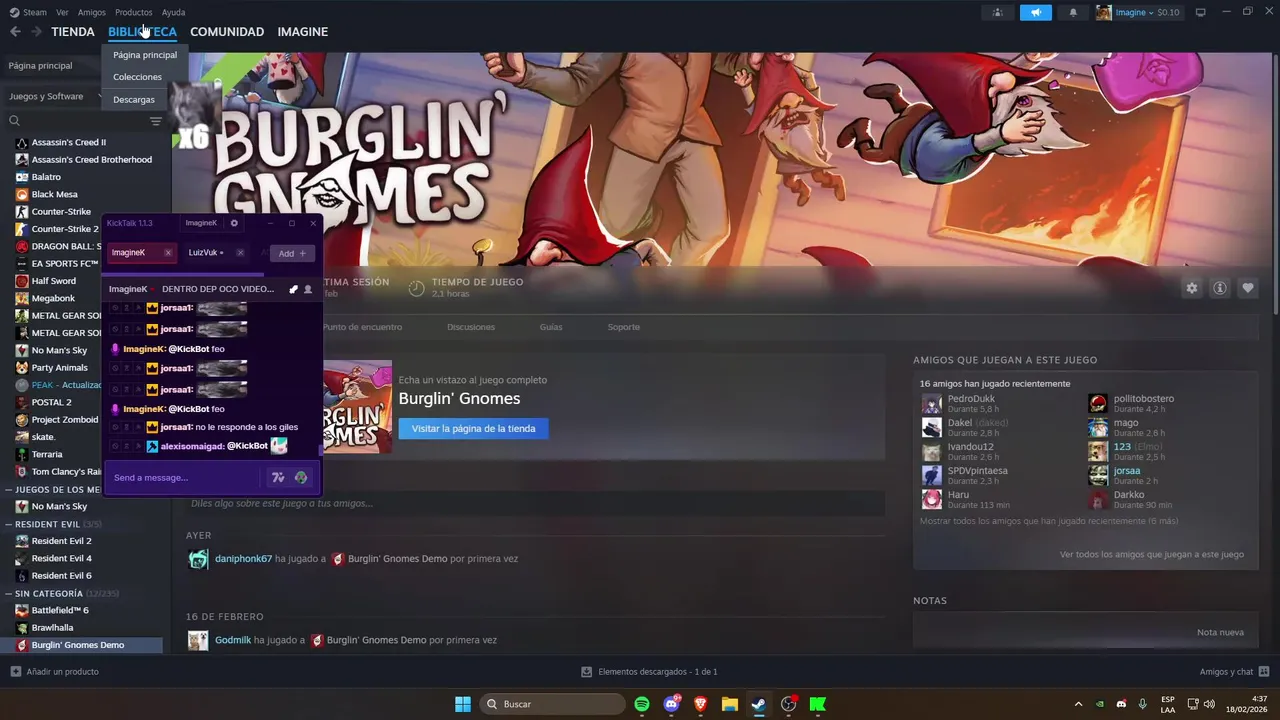1280x720 pixels.
Task: Show game info icon on Burglin' Gnomes page
Action: [1220, 288]
